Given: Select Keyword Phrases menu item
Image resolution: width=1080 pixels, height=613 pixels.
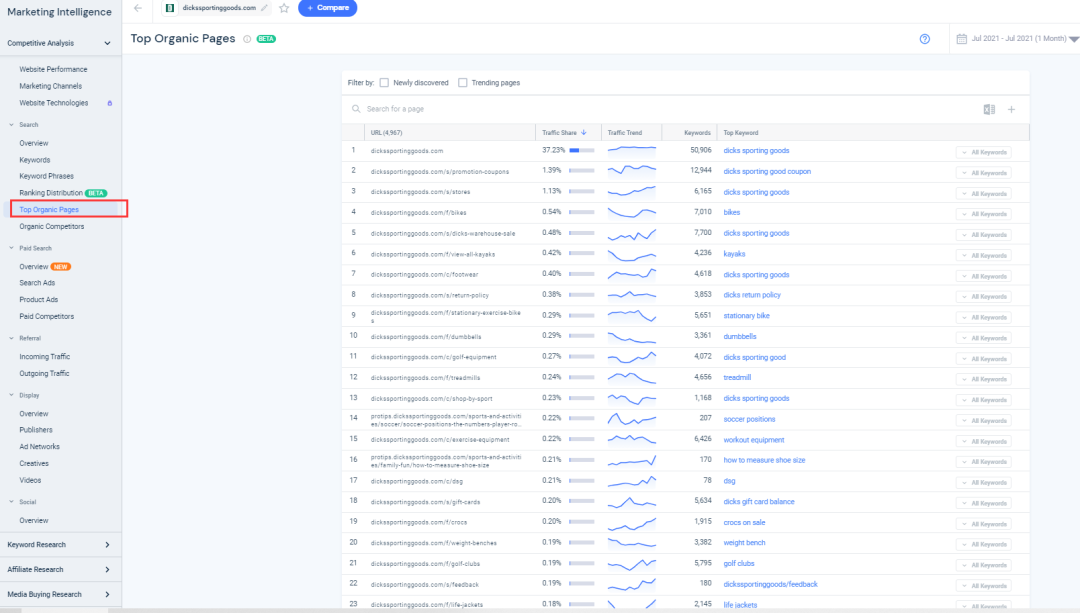Looking at the screenshot, I should click(x=46, y=176).
